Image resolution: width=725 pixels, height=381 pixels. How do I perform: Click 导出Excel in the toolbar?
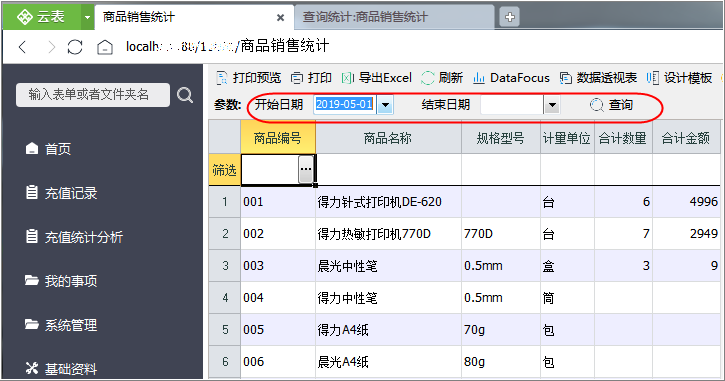pos(376,78)
